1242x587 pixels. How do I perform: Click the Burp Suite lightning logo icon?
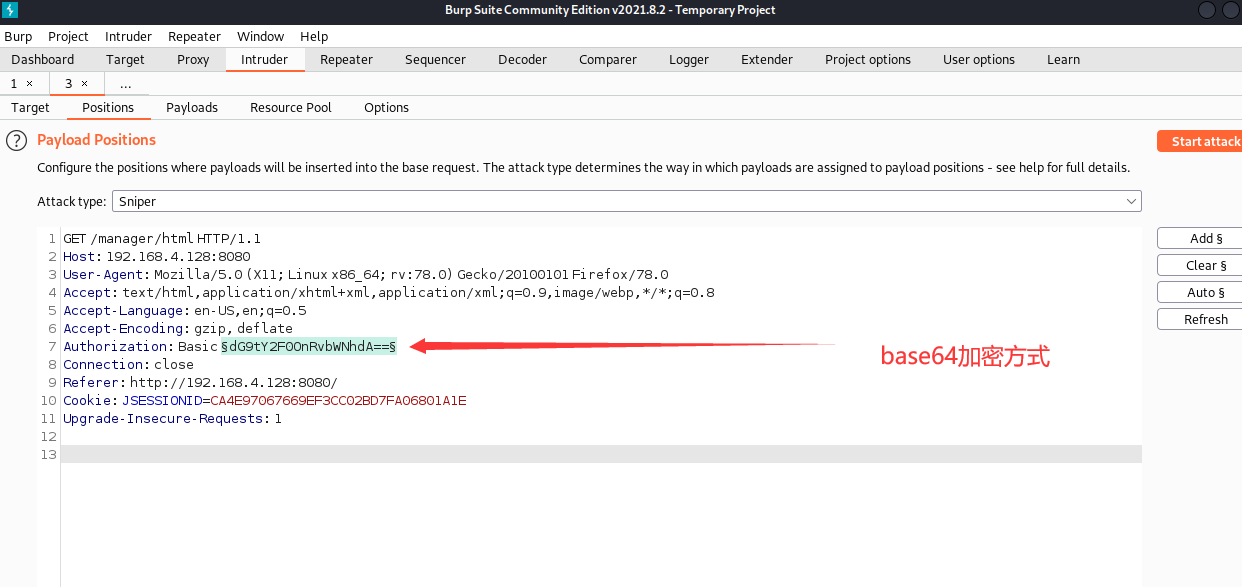[x=12, y=10]
